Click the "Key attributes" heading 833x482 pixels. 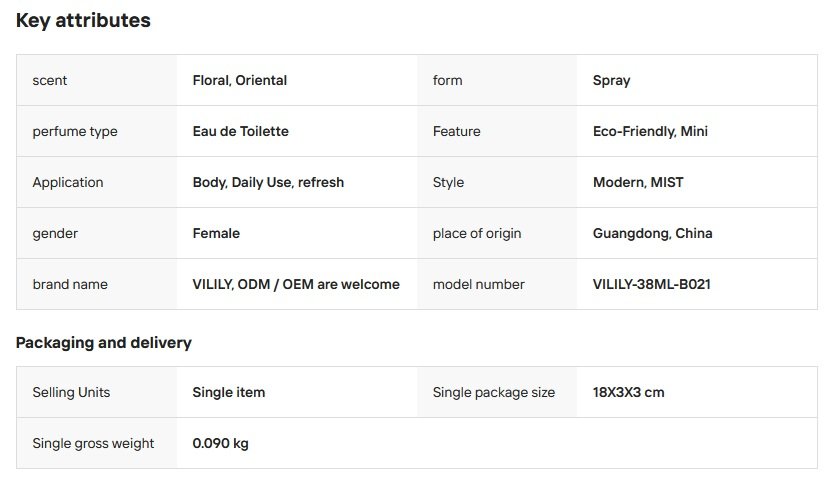[x=83, y=20]
